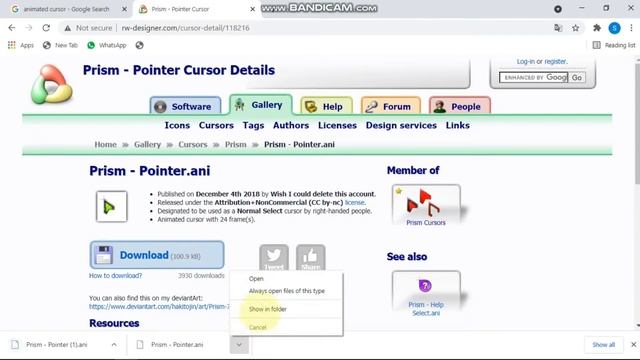Viewport: 640px width, 360px height.
Task: Switch to the animated cursor Google Search tab
Action: [x=67, y=9]
